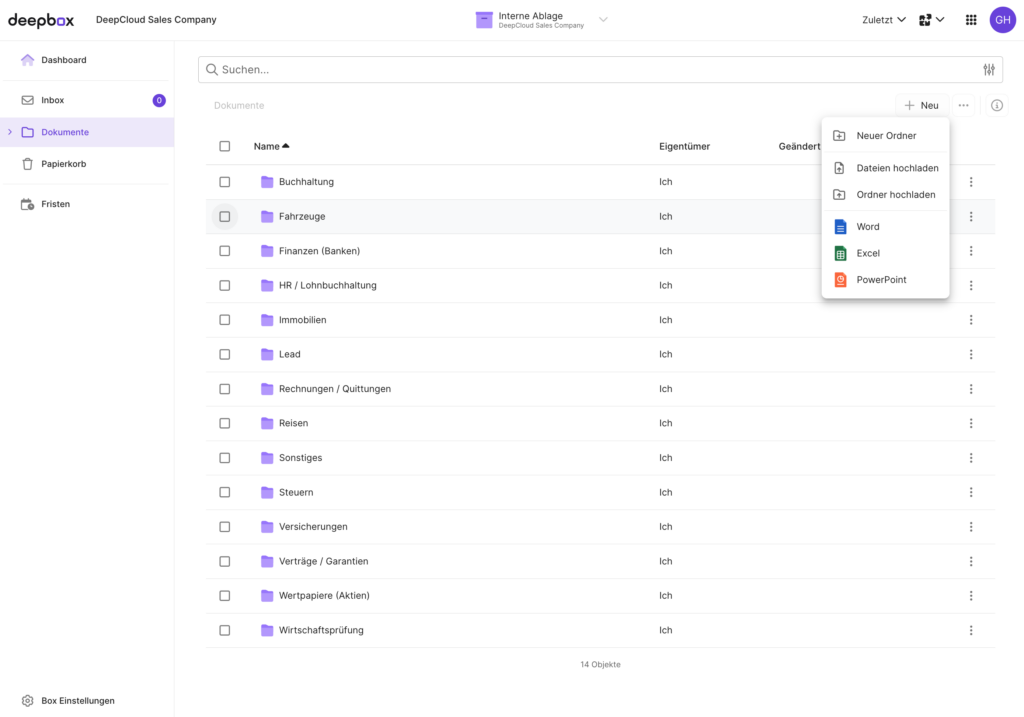
Task: Click the Neu button
Action: 921,105
